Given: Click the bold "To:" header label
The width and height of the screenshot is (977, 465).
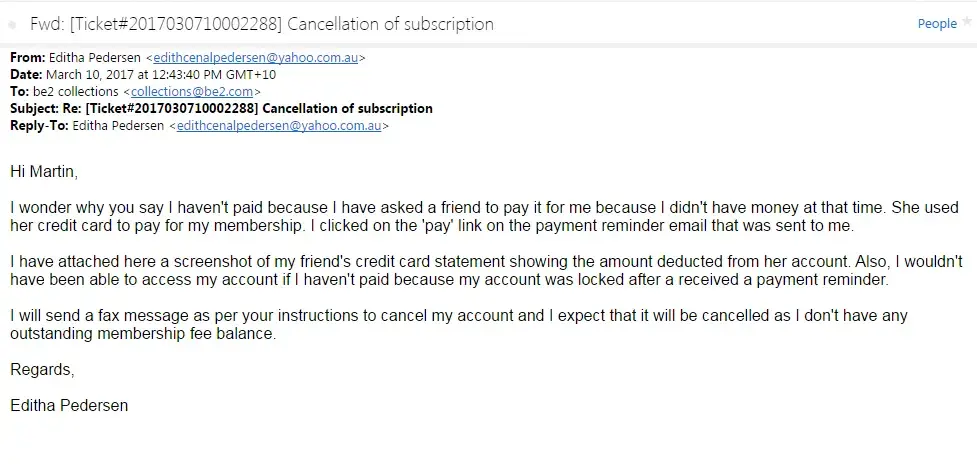Looking at the screenshot, I should (19, 91).
